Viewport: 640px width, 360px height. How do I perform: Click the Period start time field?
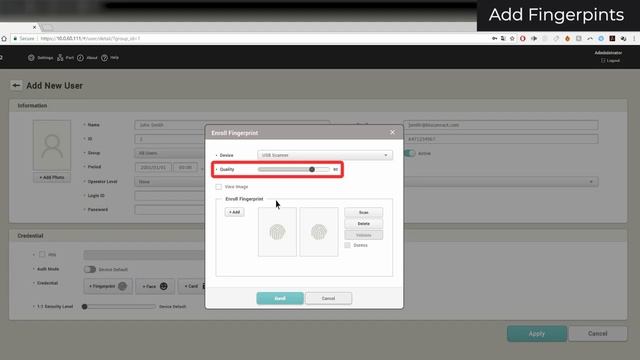(185, 167)
